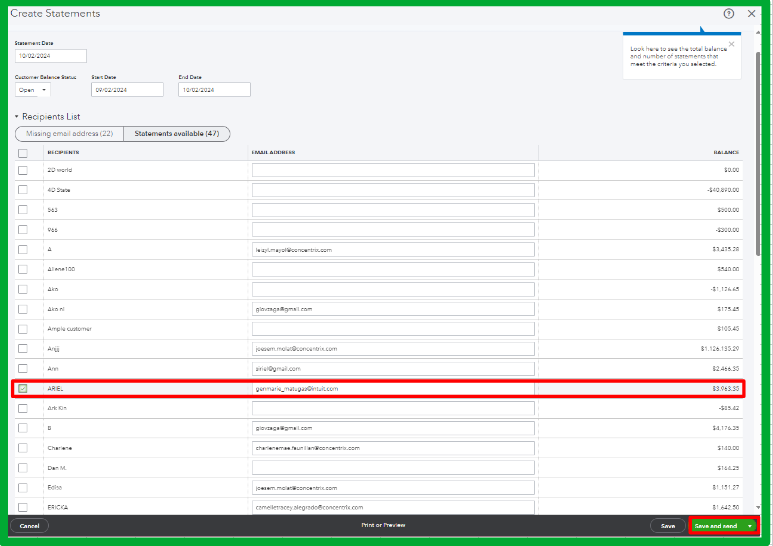Viewport: 773px width, 546px height.
Task: Click the Save and send button
Action: 716,526
